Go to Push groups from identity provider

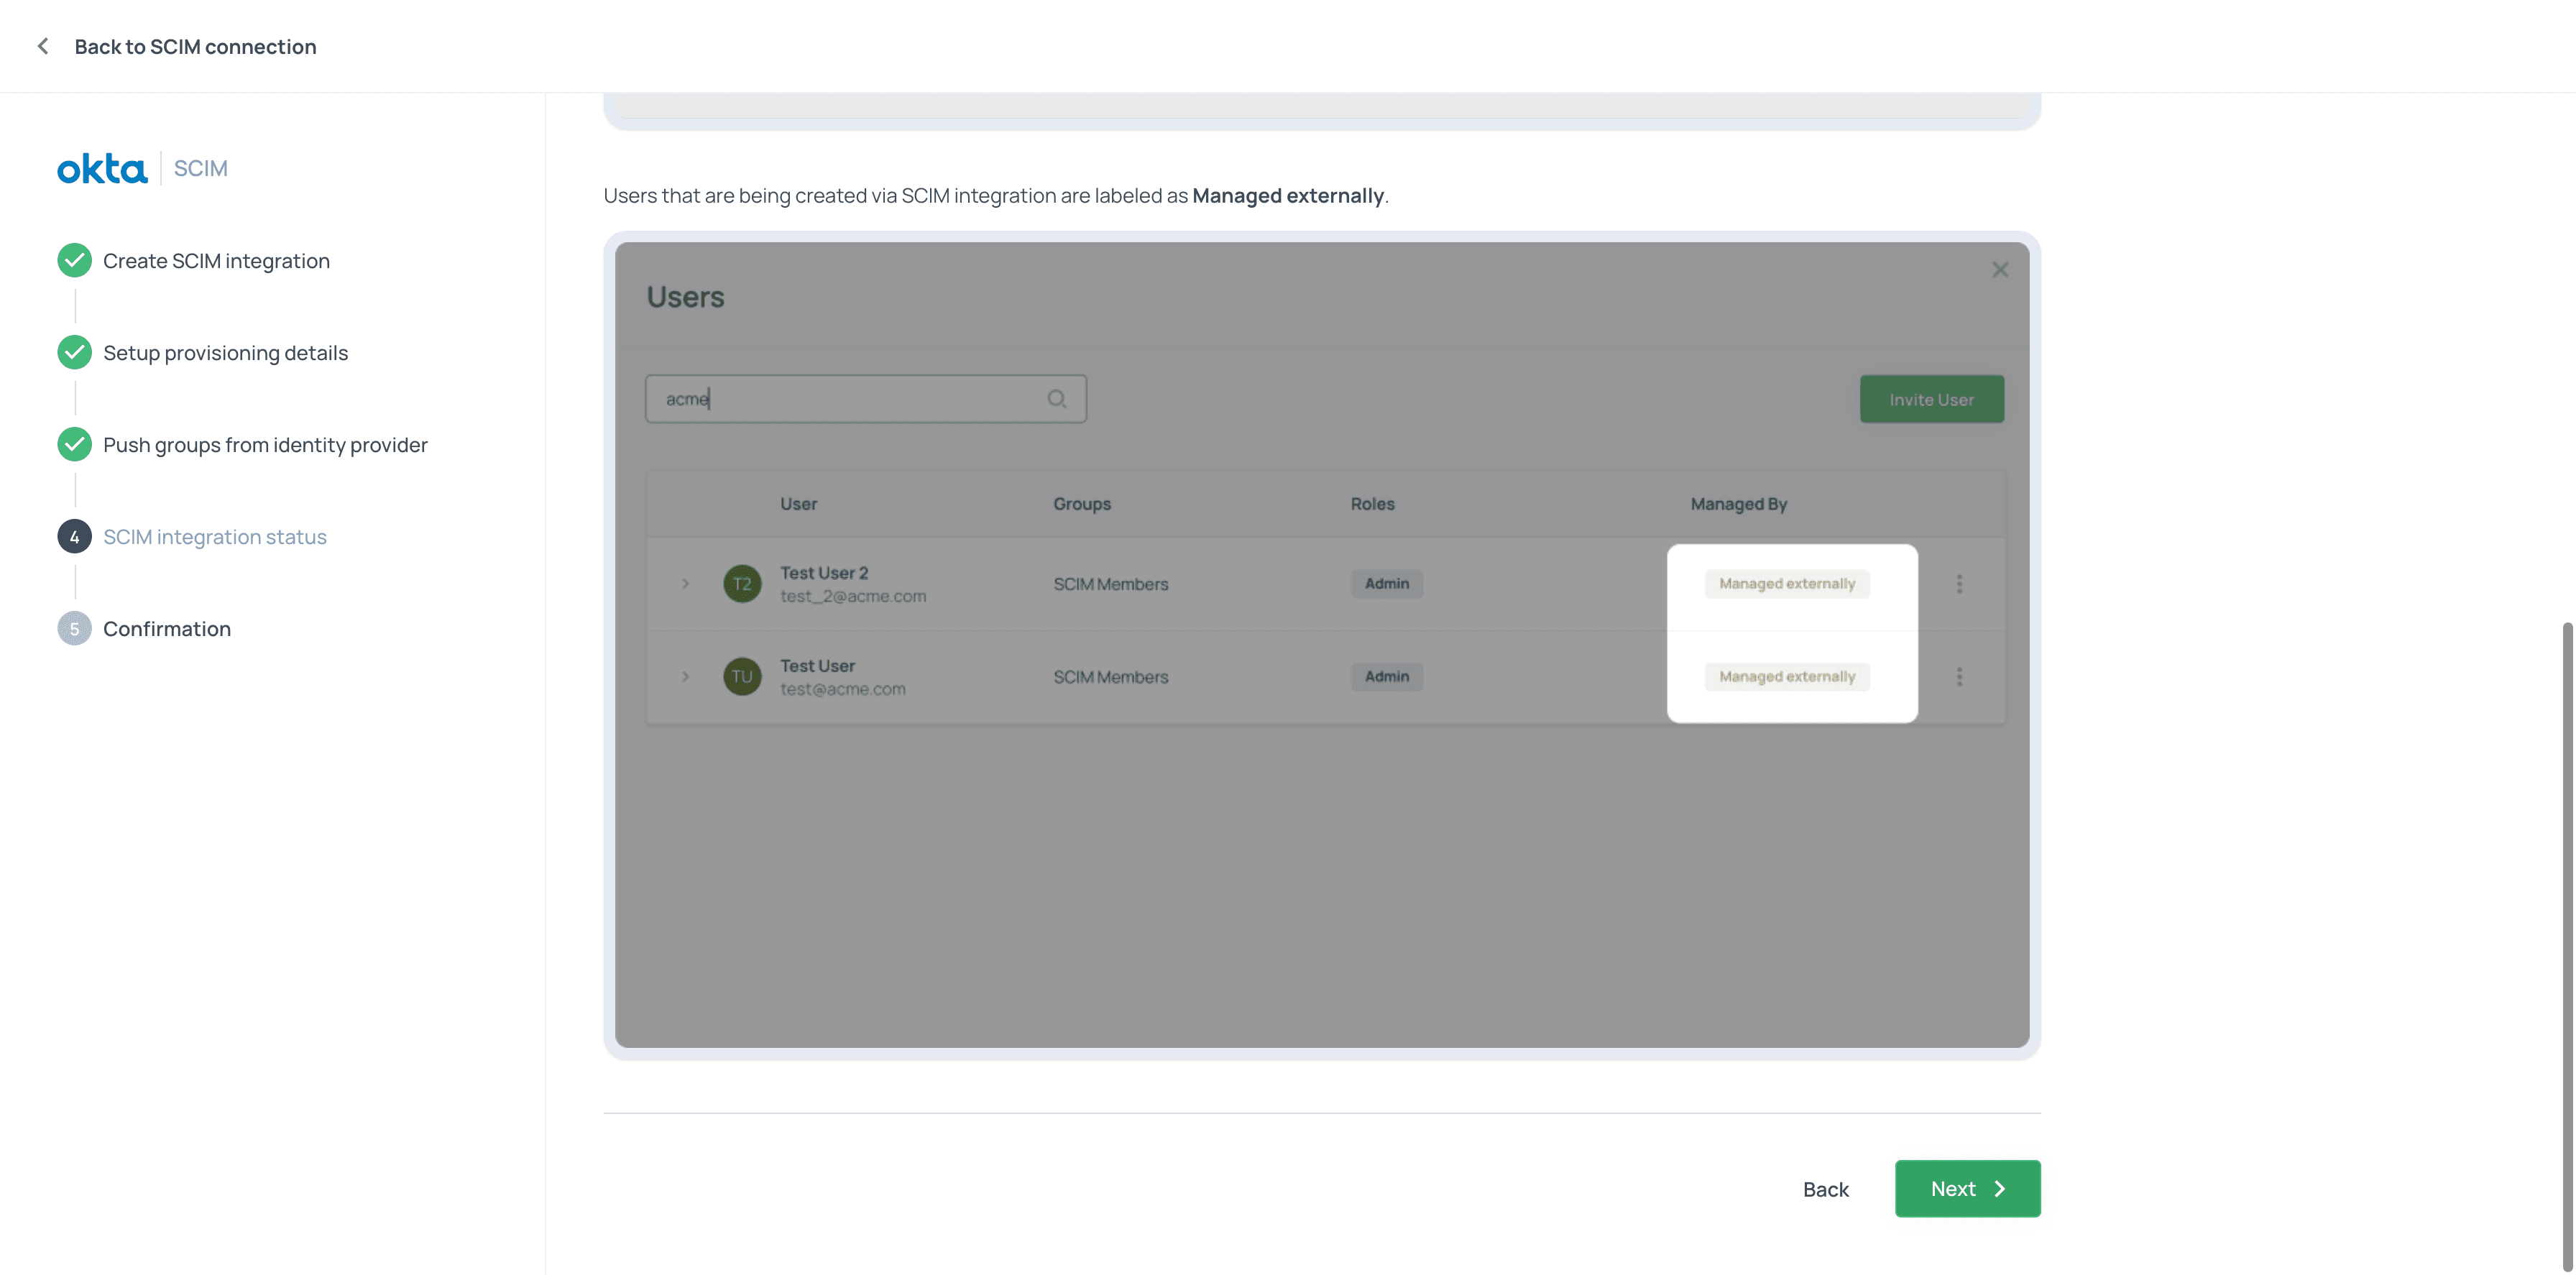click(x=265, y=444)
